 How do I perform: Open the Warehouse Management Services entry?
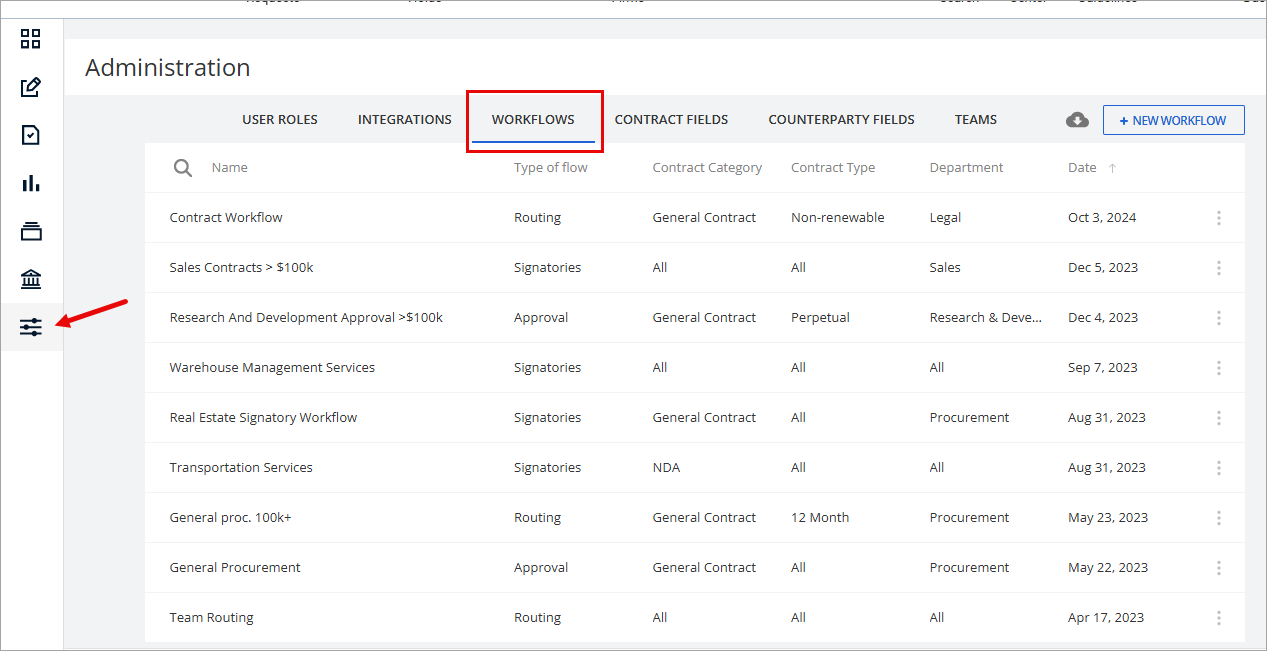tap(272, 368)
